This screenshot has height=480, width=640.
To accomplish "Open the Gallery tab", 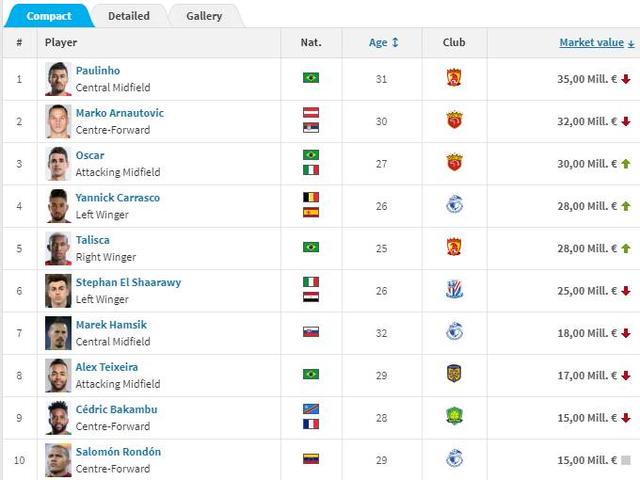I will coord(204,16).
